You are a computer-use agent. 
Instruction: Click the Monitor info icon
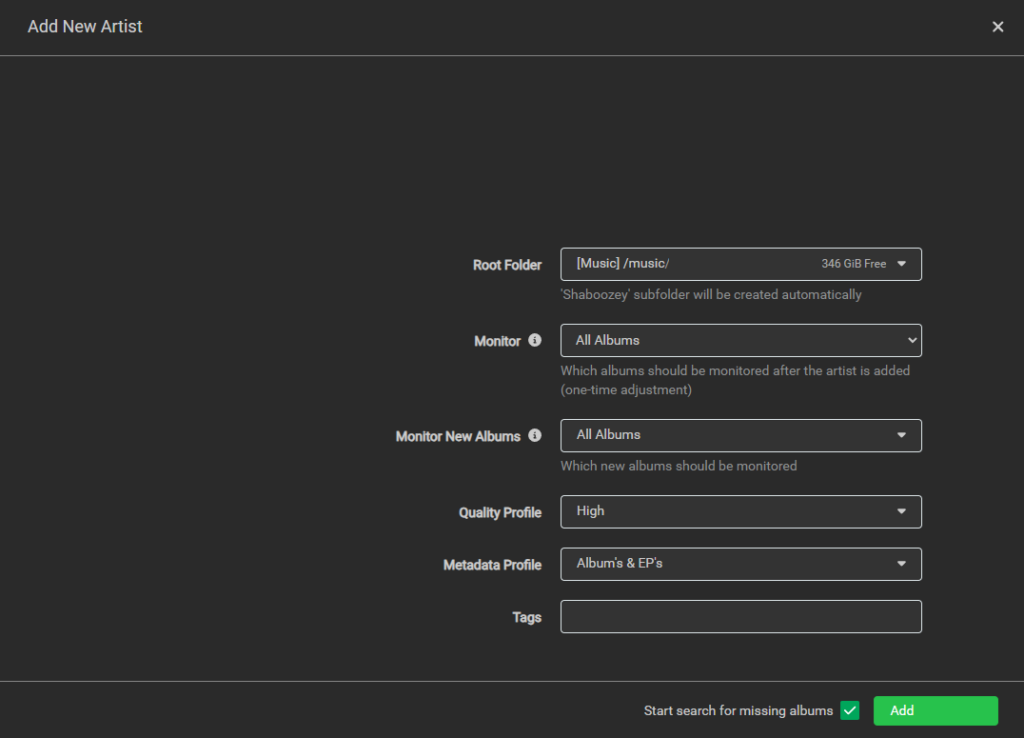[535, 340]
